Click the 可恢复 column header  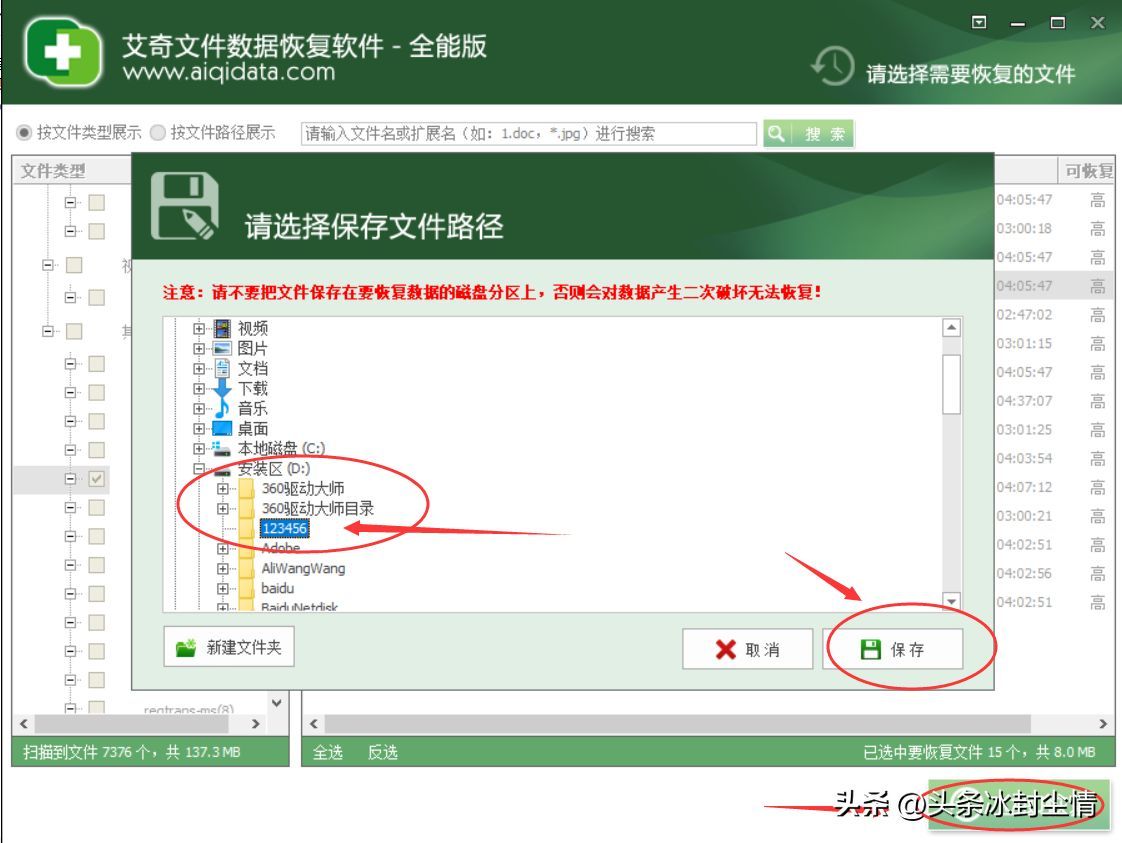click(1086, 171)
